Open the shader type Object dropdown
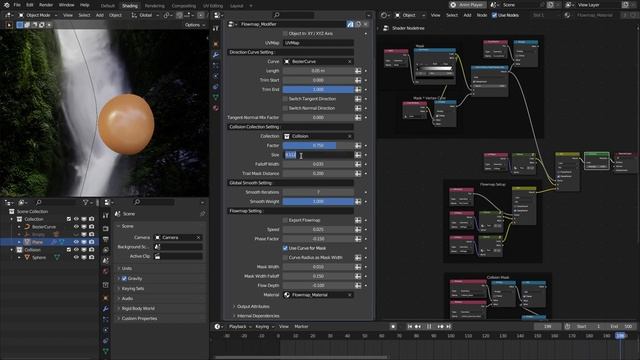This screenshot has height=360, width=640. pyautogui.click(x=409, y=15)
